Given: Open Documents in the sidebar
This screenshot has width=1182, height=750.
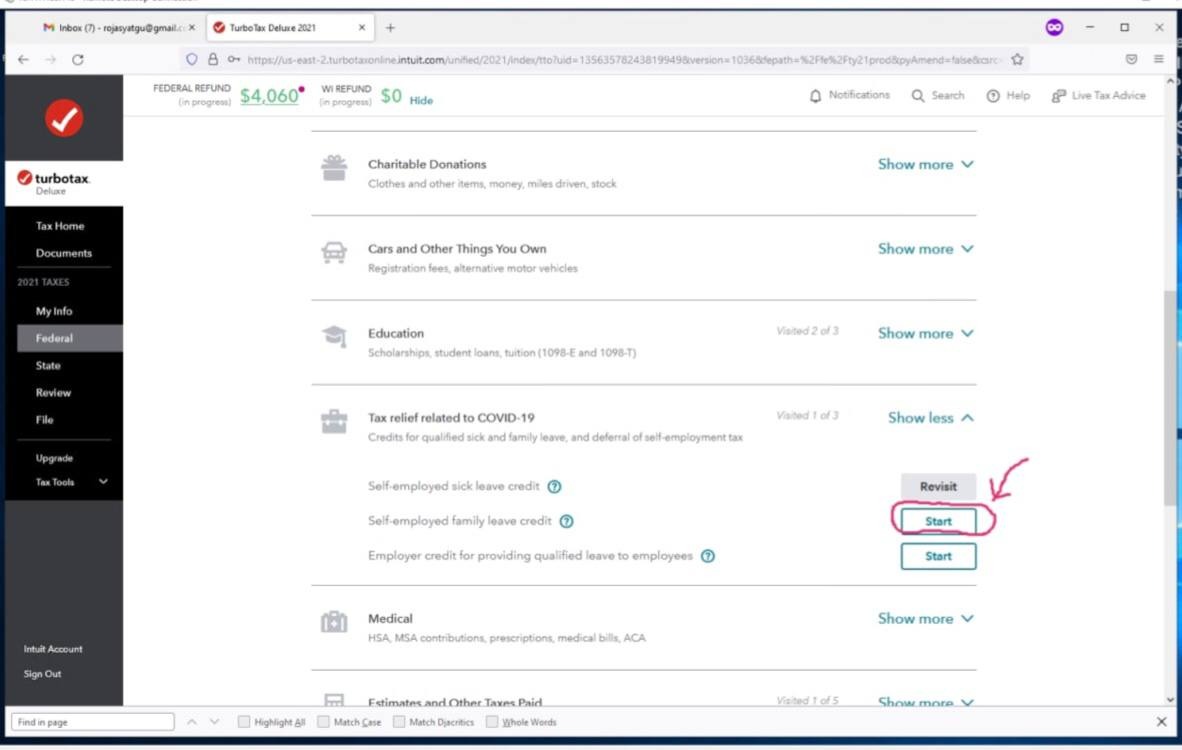Looking at the screenshot, I should [63, 253].
